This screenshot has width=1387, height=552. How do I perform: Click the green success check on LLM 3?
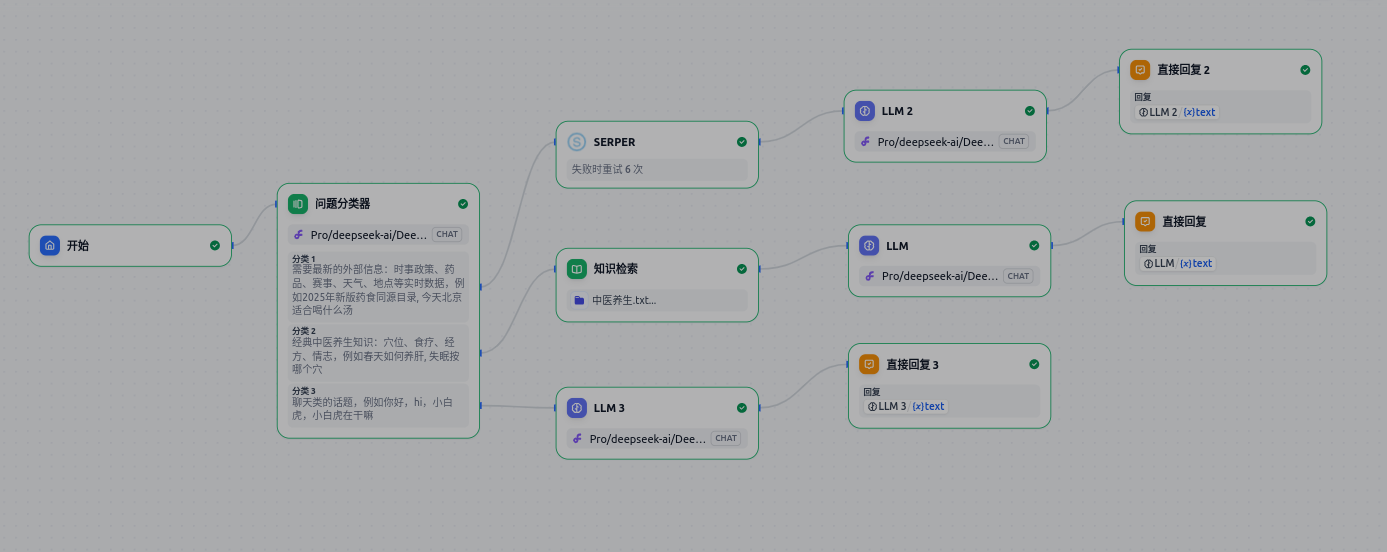[x=742, y=408]
